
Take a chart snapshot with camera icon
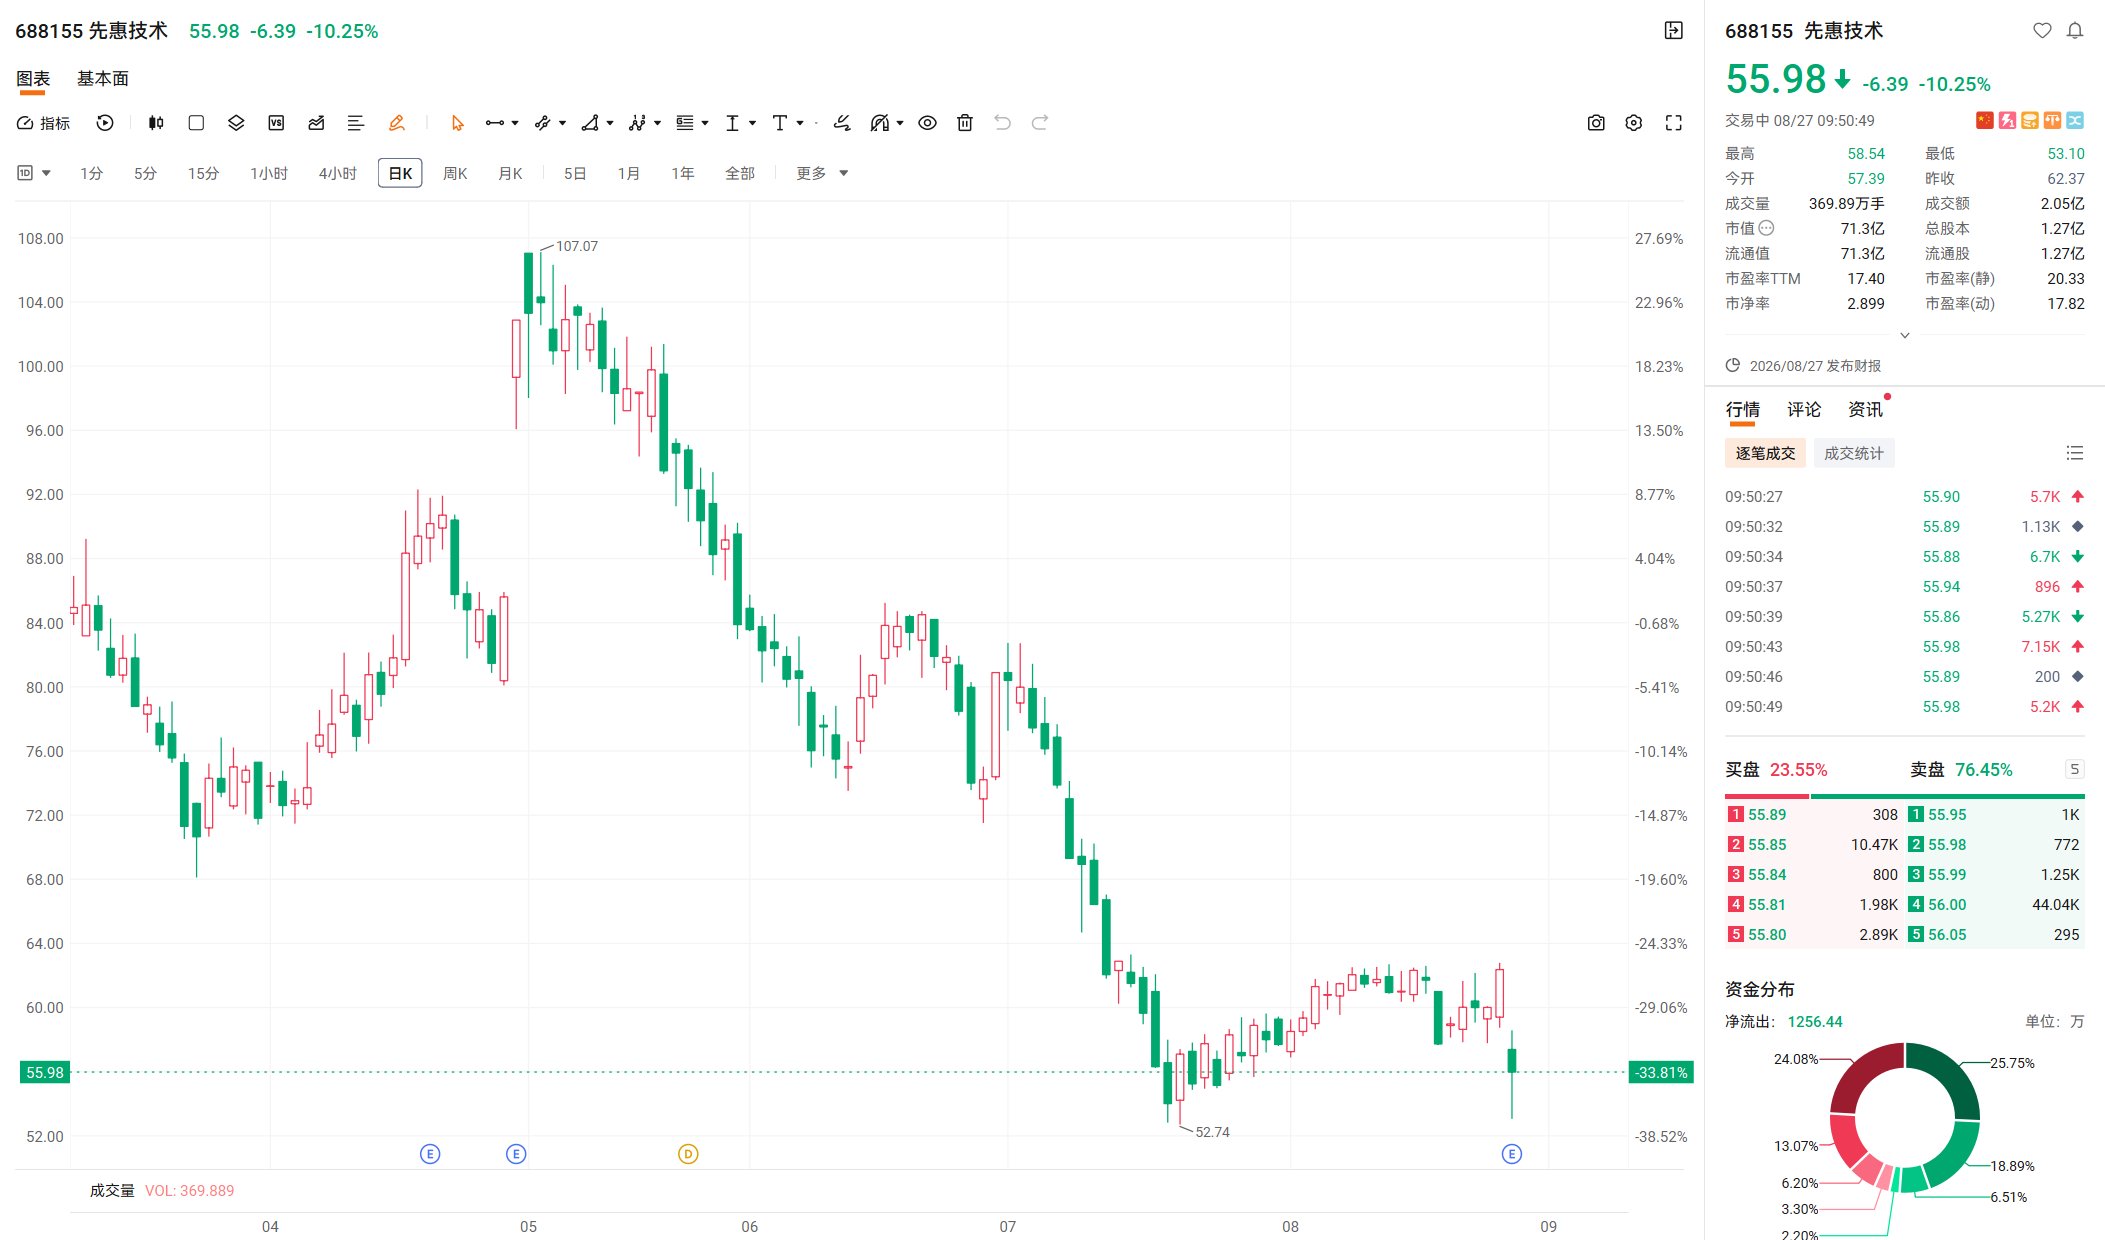click(x=1596, y=123)
